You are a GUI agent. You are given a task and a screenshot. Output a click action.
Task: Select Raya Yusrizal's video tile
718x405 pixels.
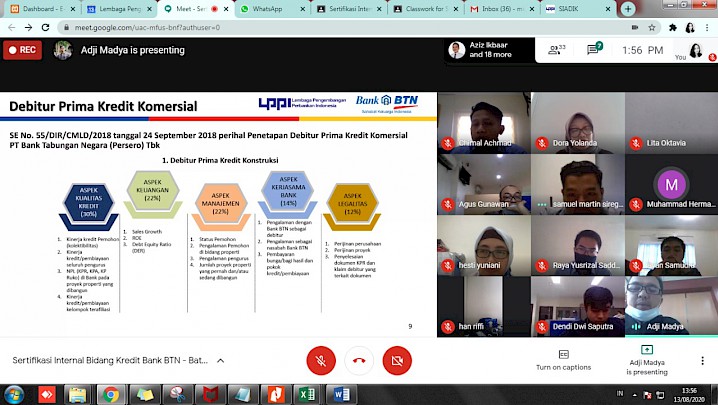tap(578, 246)
